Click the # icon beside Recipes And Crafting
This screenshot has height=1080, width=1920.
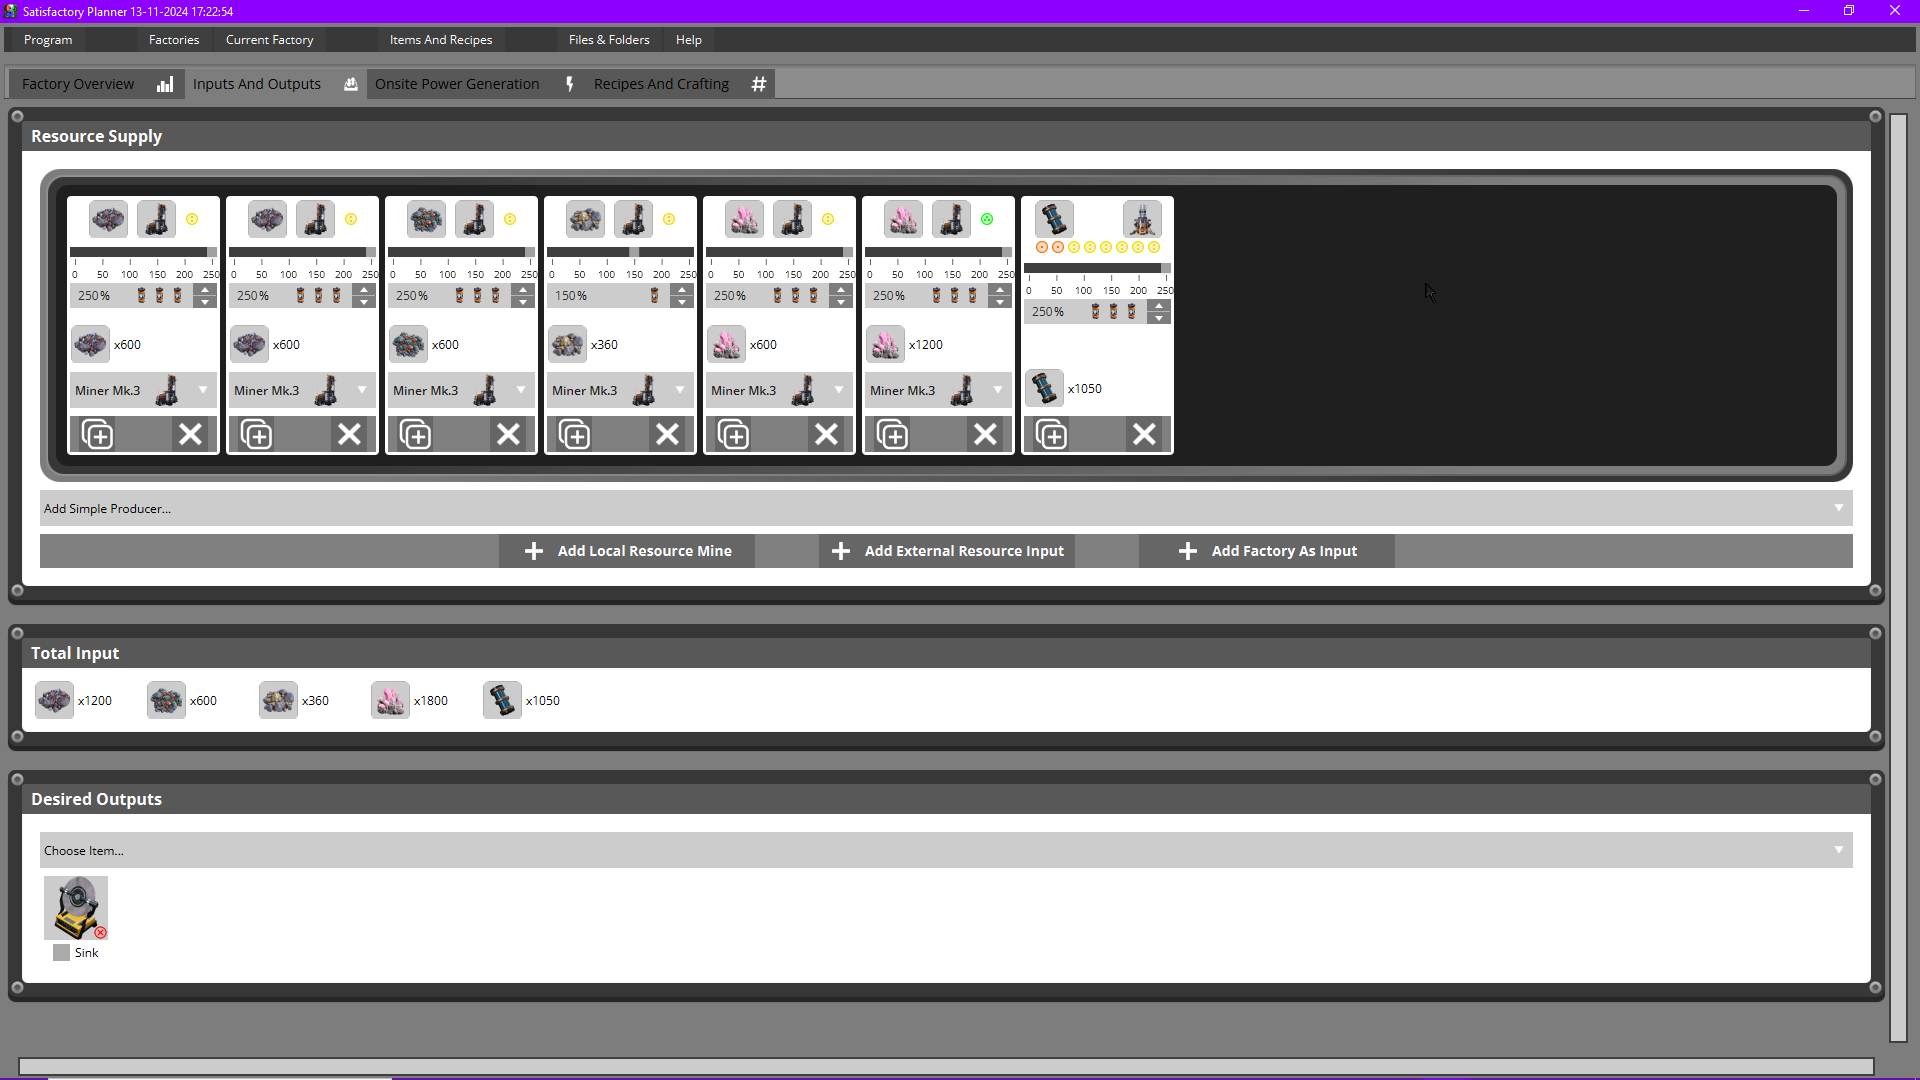click(759, 84)
